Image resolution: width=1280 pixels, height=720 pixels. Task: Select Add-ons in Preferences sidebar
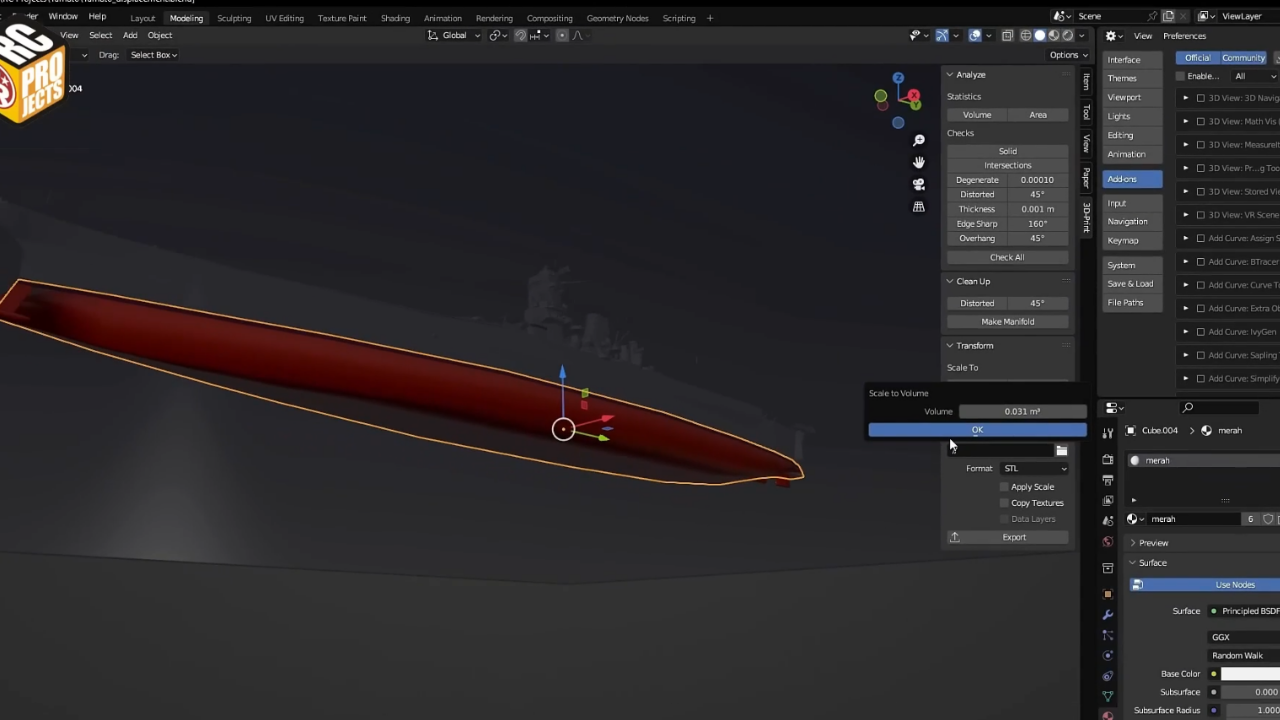(1132, 179)
